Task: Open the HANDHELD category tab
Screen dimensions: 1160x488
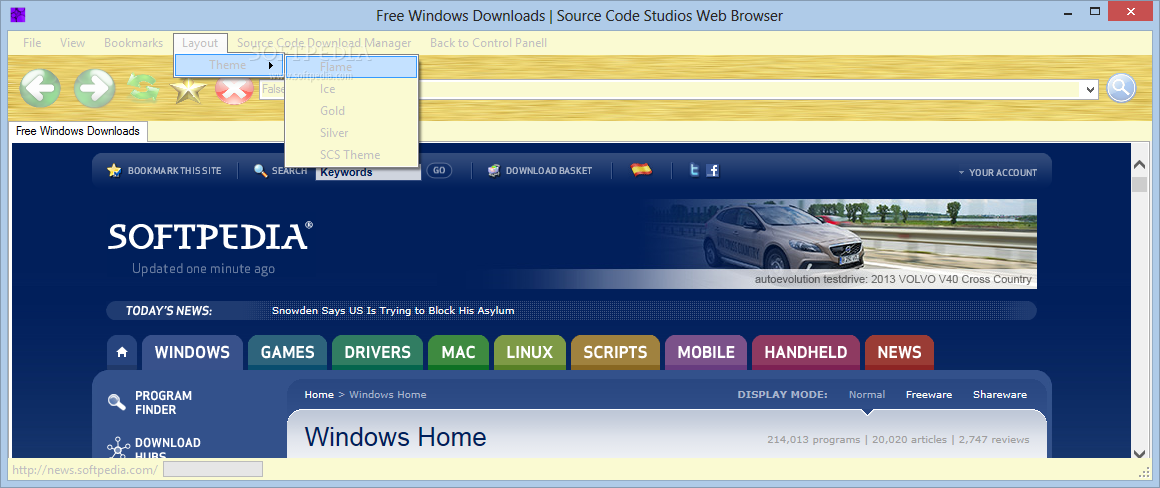Action: tap(806, 353)
